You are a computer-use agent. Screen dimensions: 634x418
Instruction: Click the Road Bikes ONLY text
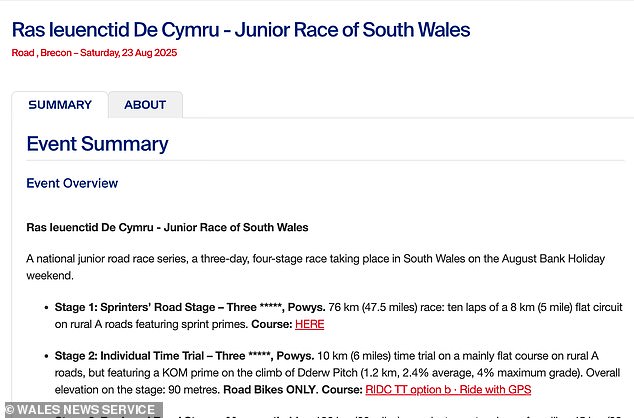pyautogui.click(x=269, y=389)
